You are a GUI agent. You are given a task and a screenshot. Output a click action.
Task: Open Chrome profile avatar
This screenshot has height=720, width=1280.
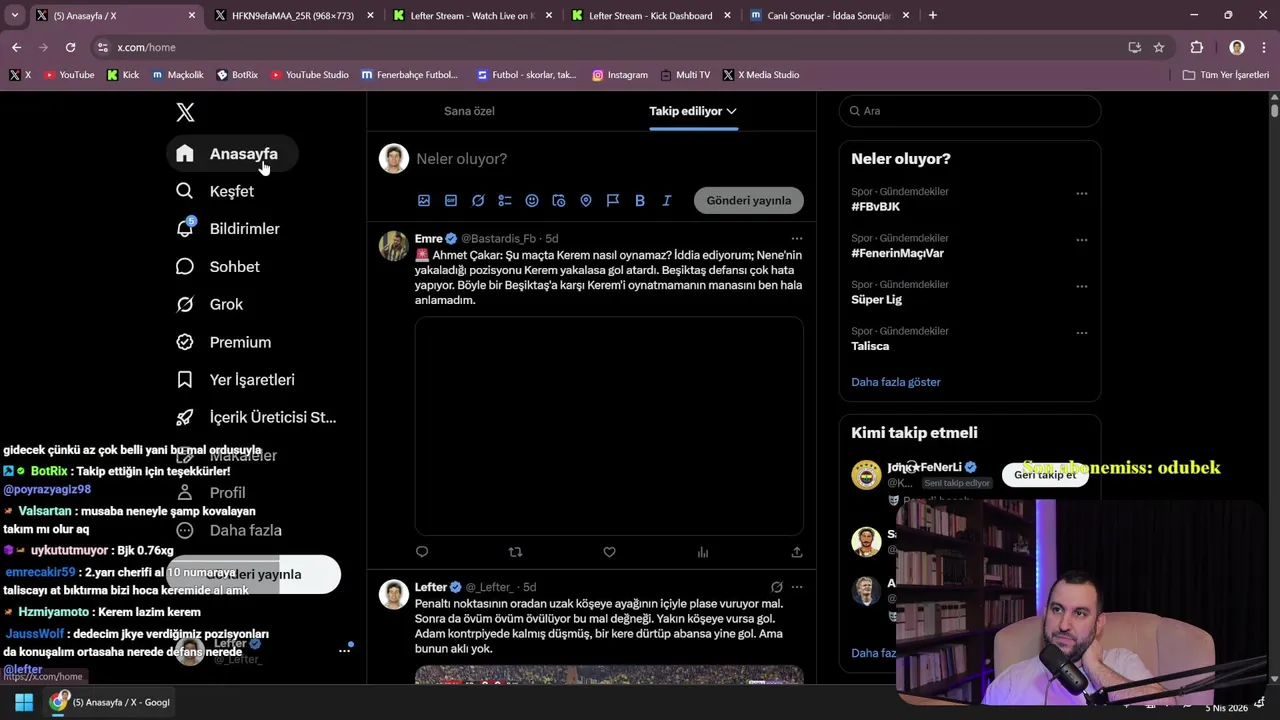click(1237, 47)
